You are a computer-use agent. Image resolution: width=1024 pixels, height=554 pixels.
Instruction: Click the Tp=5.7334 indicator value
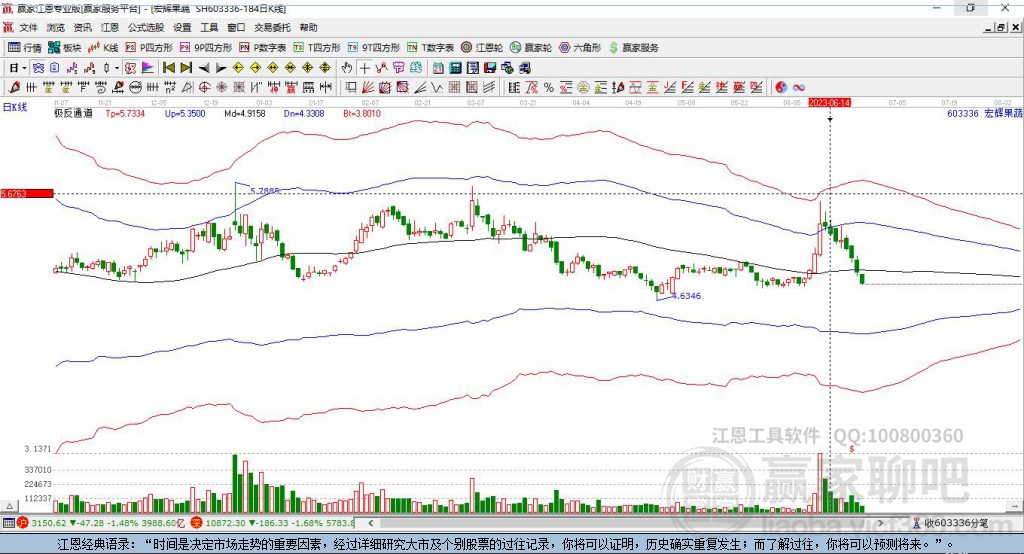click(125, 113)
